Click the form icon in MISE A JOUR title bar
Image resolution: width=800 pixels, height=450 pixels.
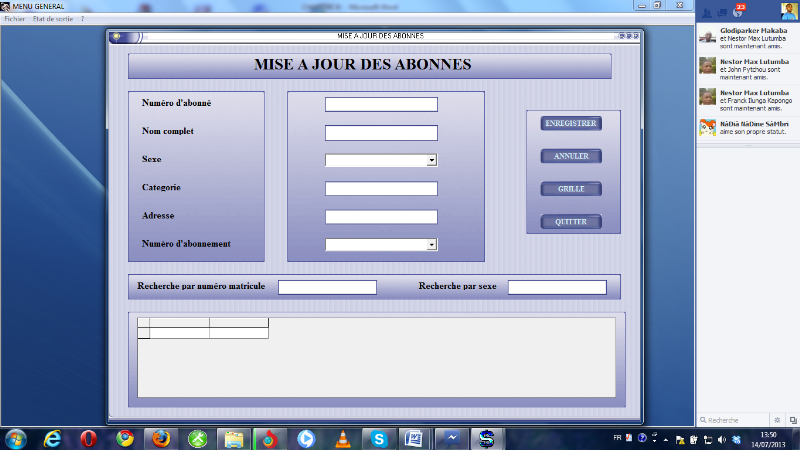[116, 36]
